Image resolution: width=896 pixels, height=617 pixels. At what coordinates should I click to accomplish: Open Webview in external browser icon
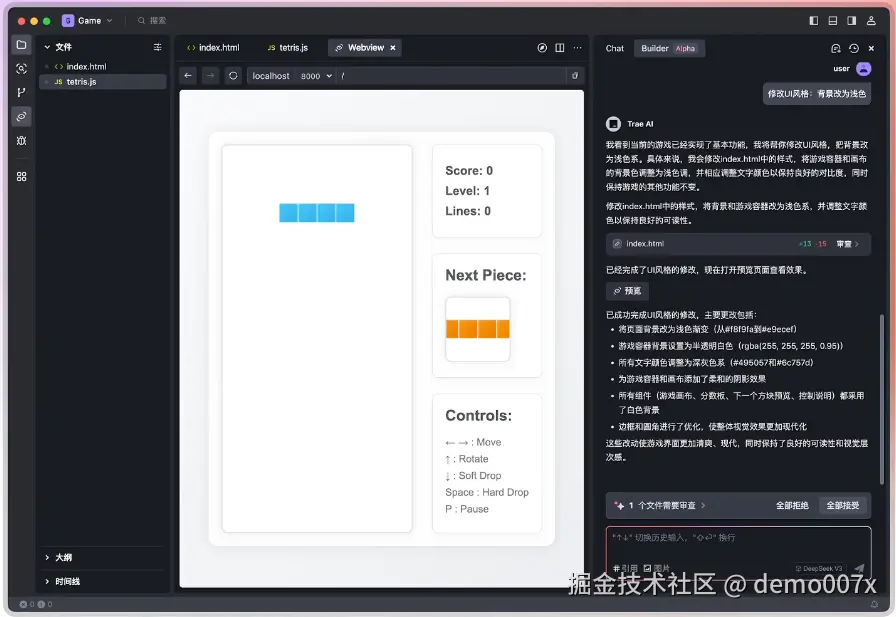tap(575, 75)
